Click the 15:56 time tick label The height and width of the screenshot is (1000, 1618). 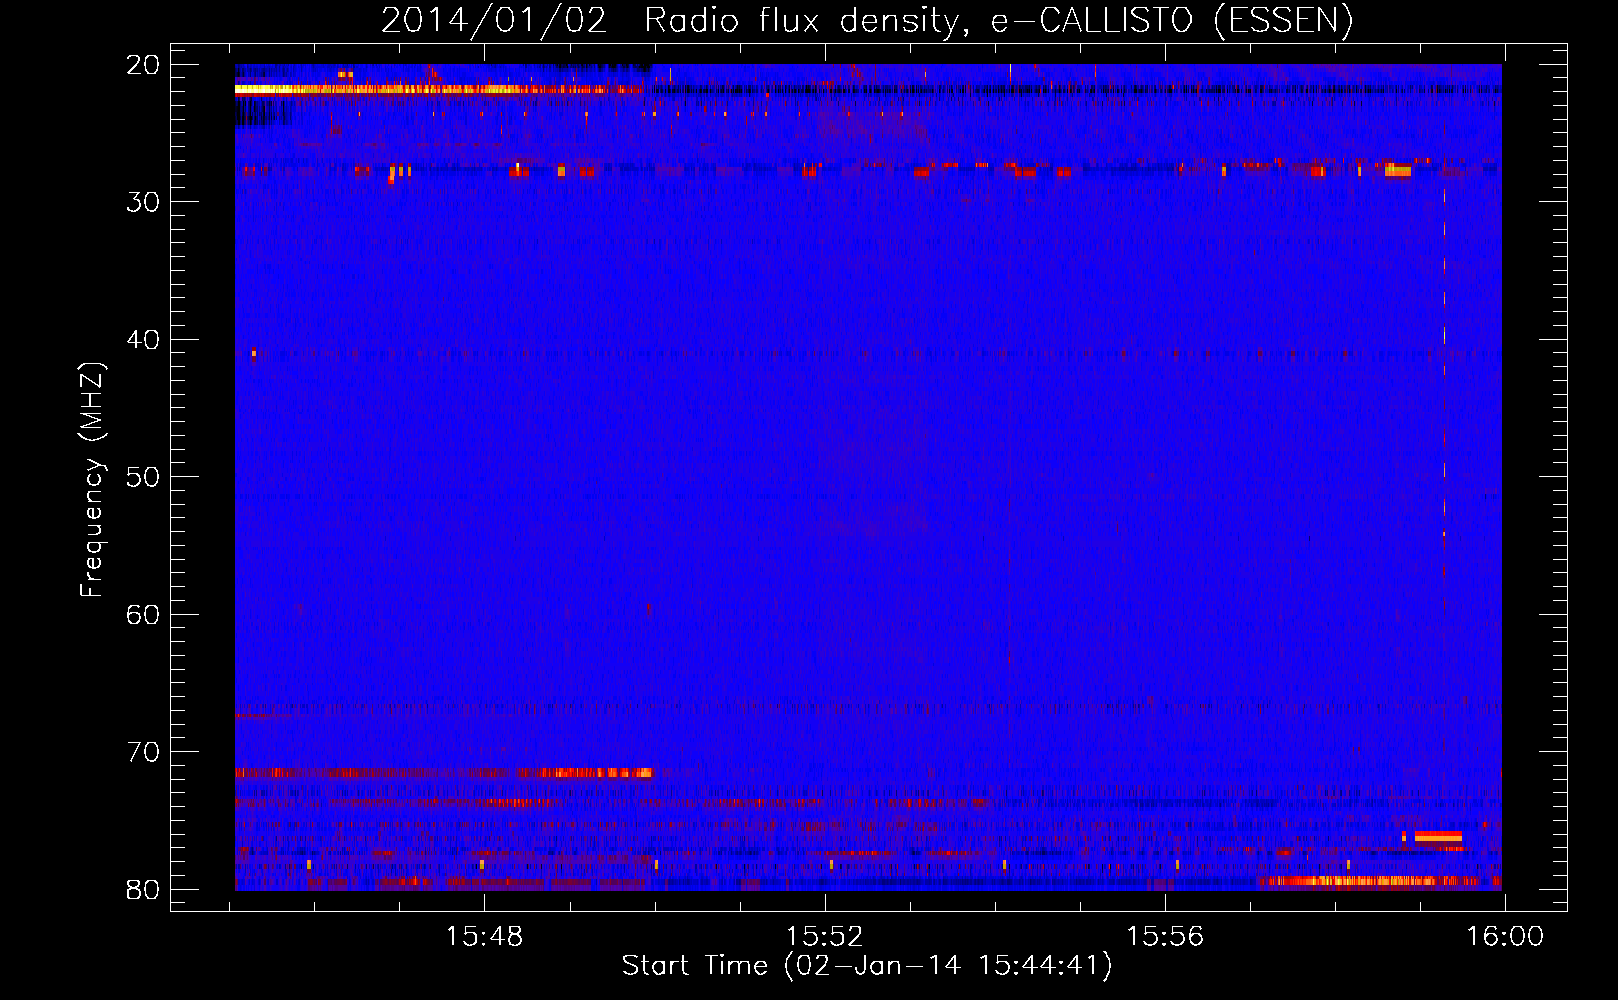coord(1165,937)
